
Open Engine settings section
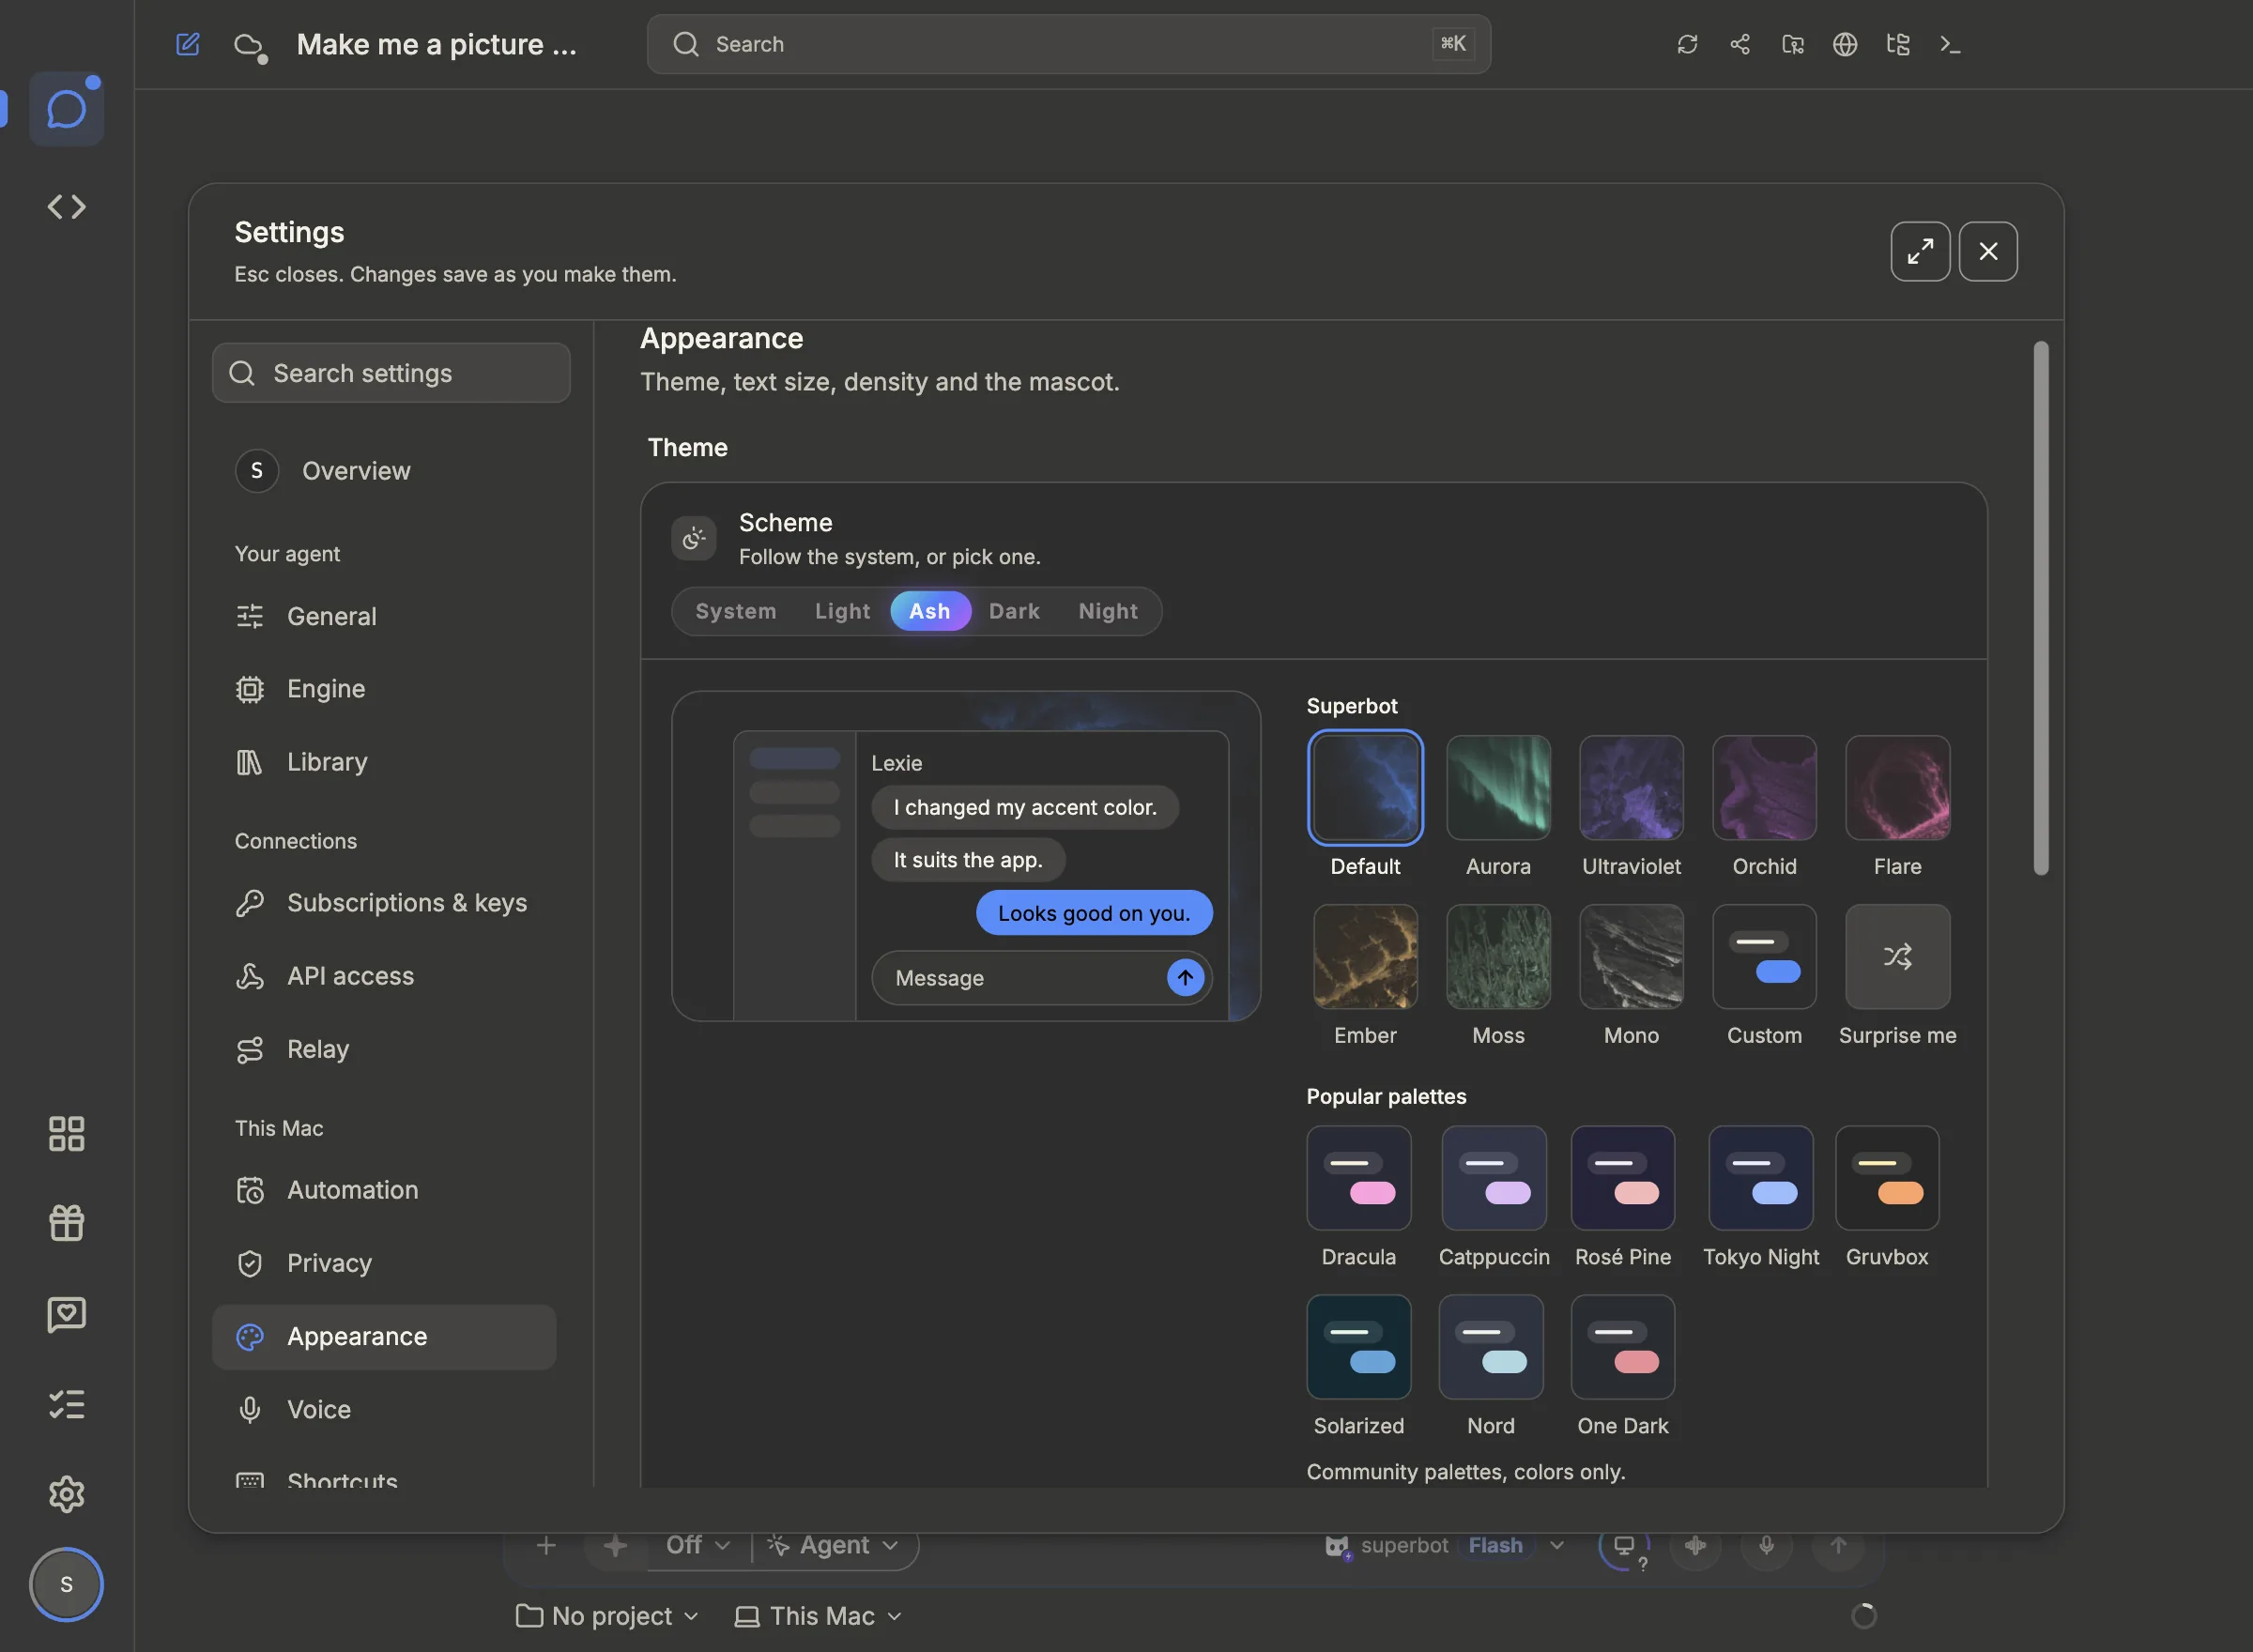384,689
